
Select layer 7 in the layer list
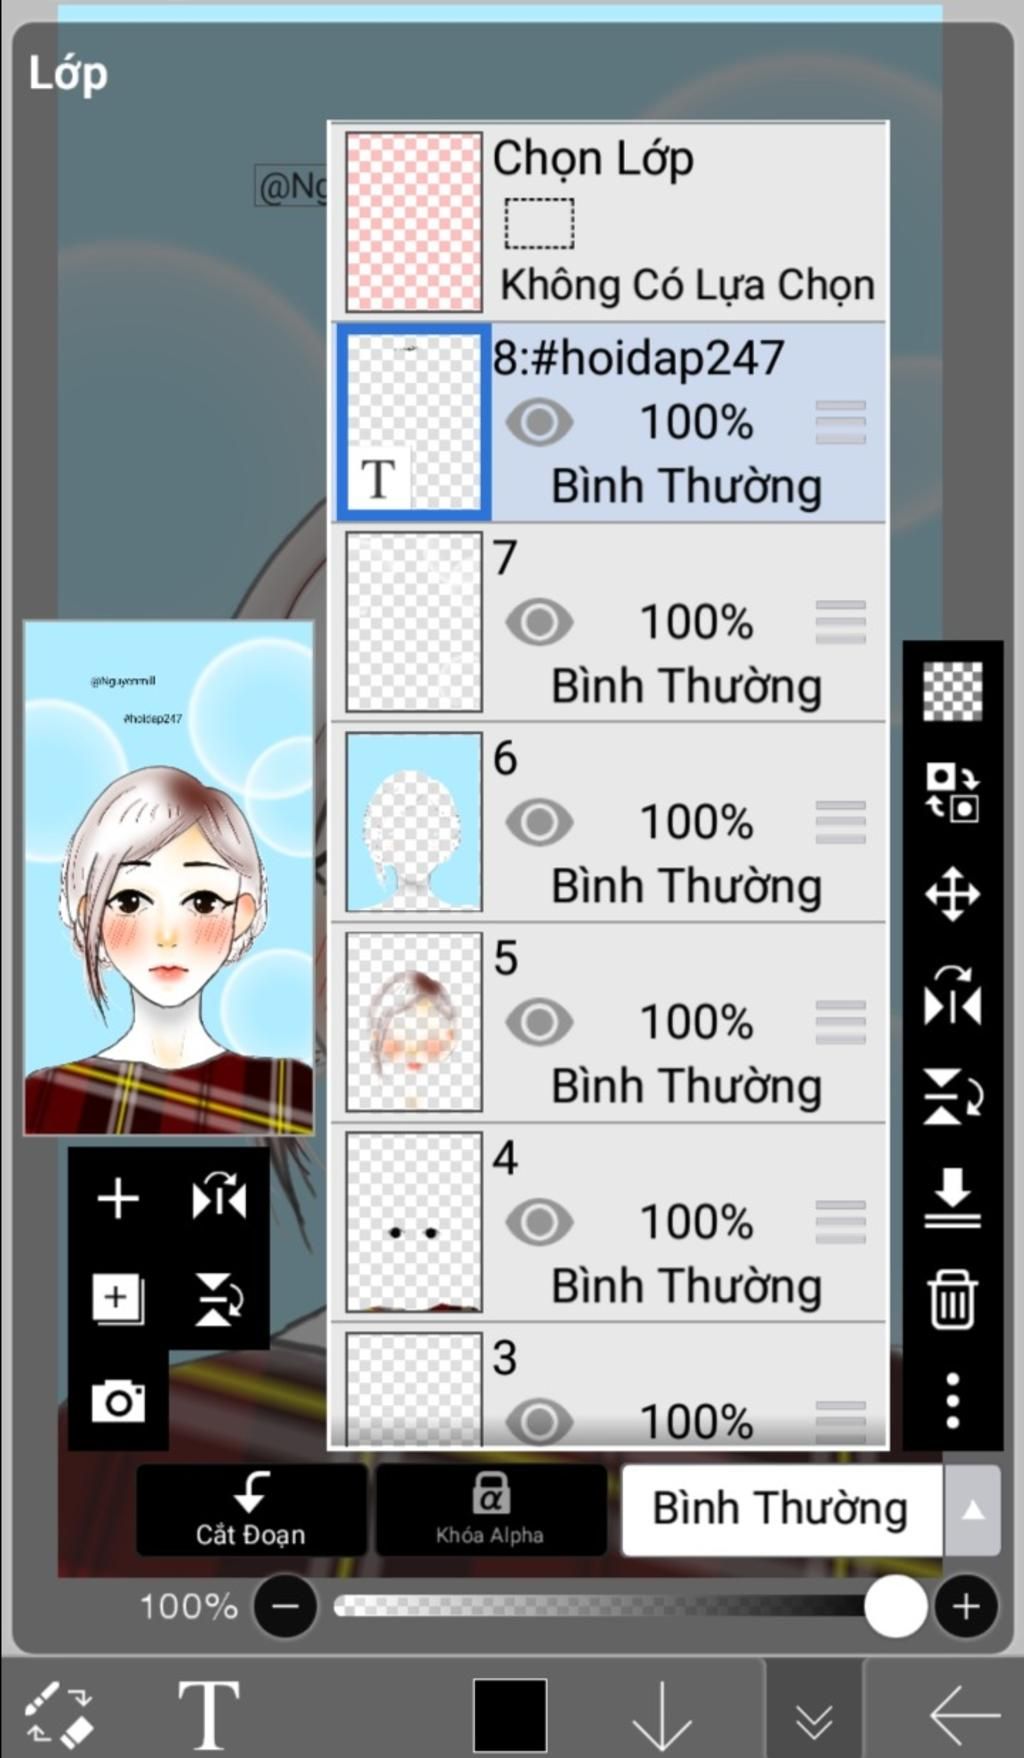608,622
